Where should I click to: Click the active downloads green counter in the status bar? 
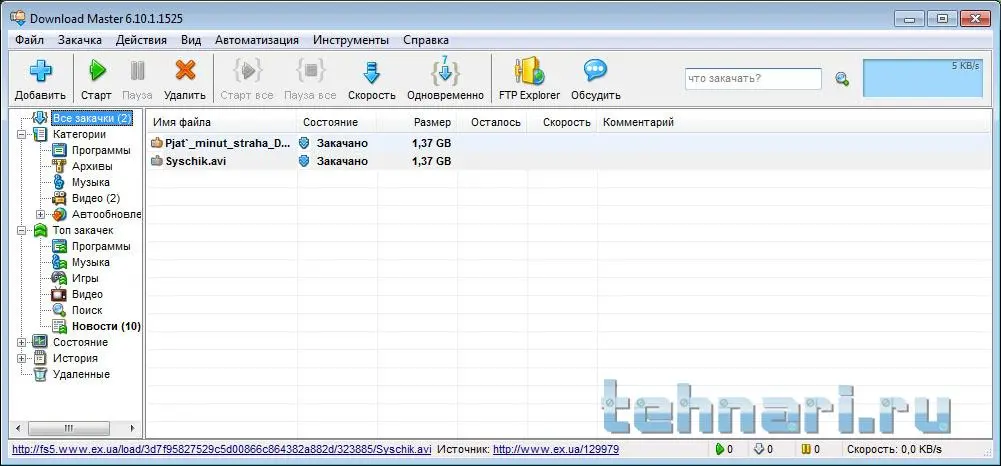pyautogui.click(x=725, y=449)
